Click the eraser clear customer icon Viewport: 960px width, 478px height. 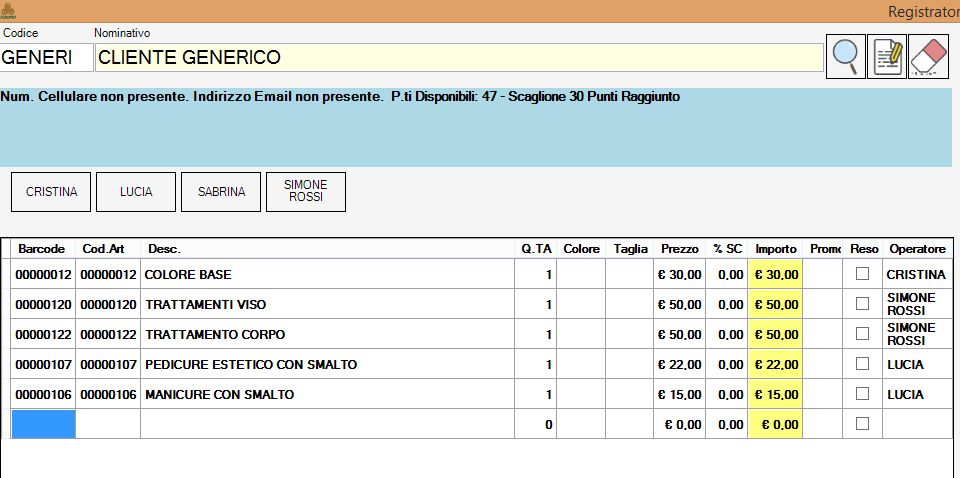[928, 57]
